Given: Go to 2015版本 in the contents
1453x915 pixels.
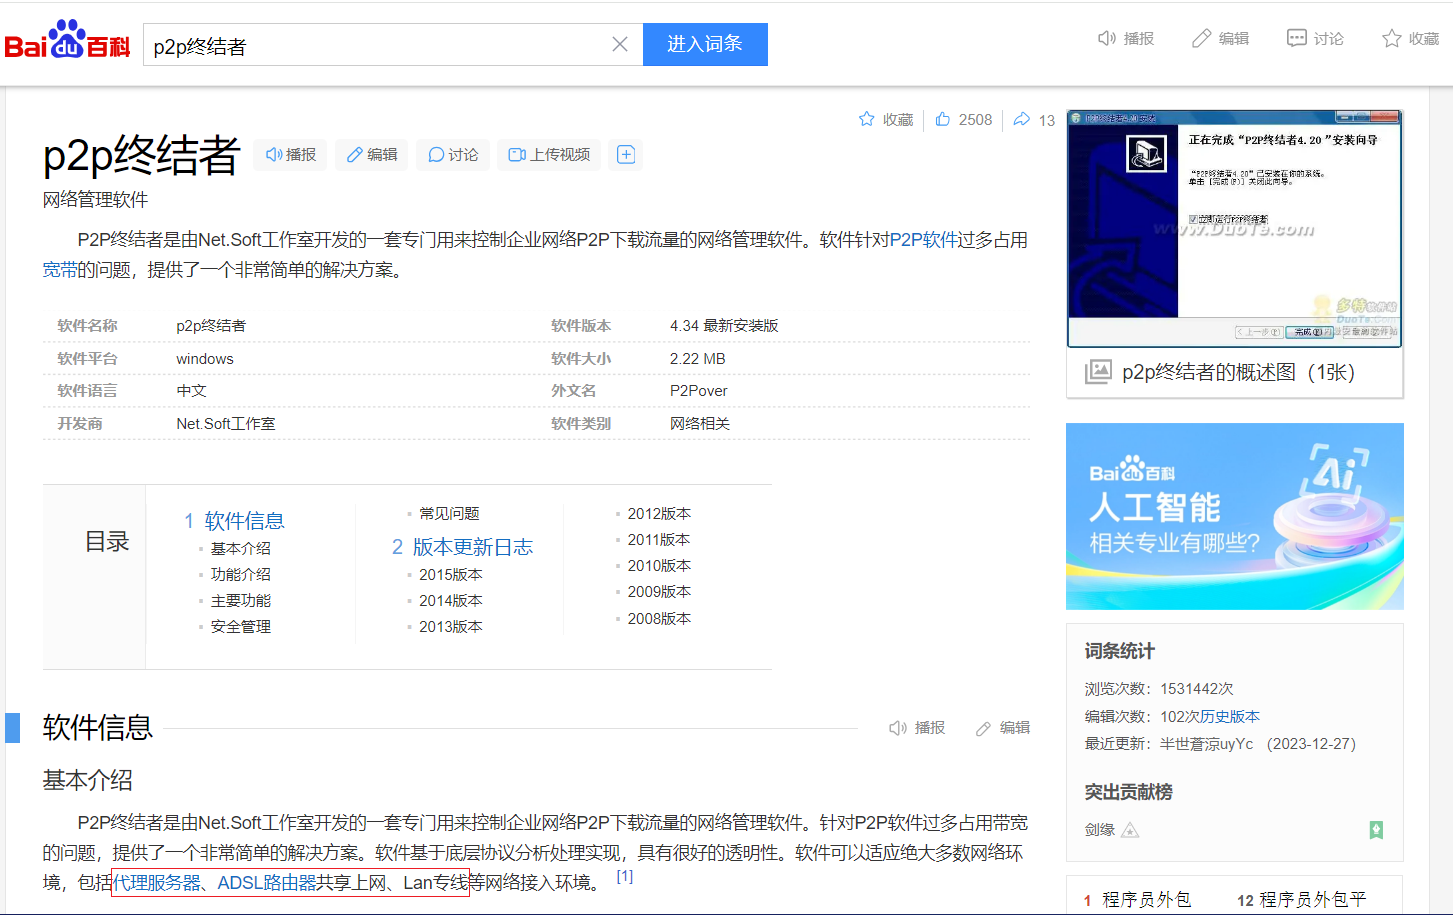Looking at the screenshot, I should point(451,574).
